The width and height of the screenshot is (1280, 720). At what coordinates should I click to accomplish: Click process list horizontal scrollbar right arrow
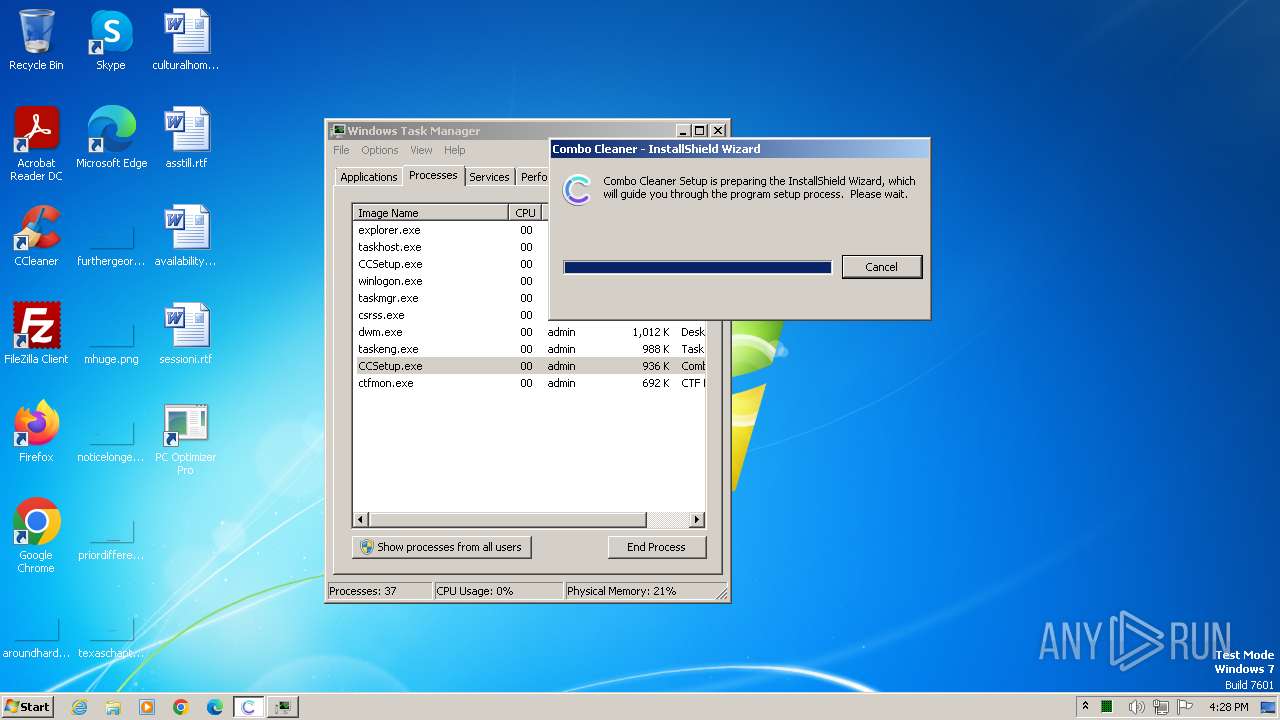coord(697,520)
